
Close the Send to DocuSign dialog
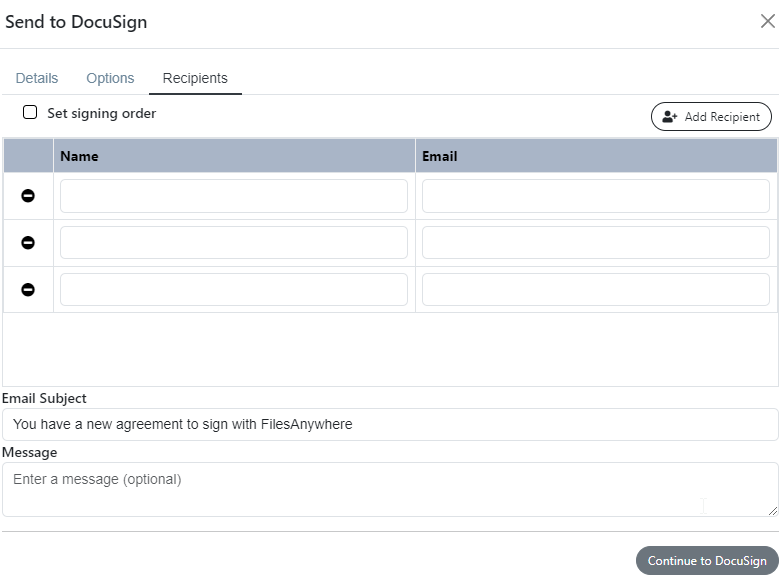[768, 21]
